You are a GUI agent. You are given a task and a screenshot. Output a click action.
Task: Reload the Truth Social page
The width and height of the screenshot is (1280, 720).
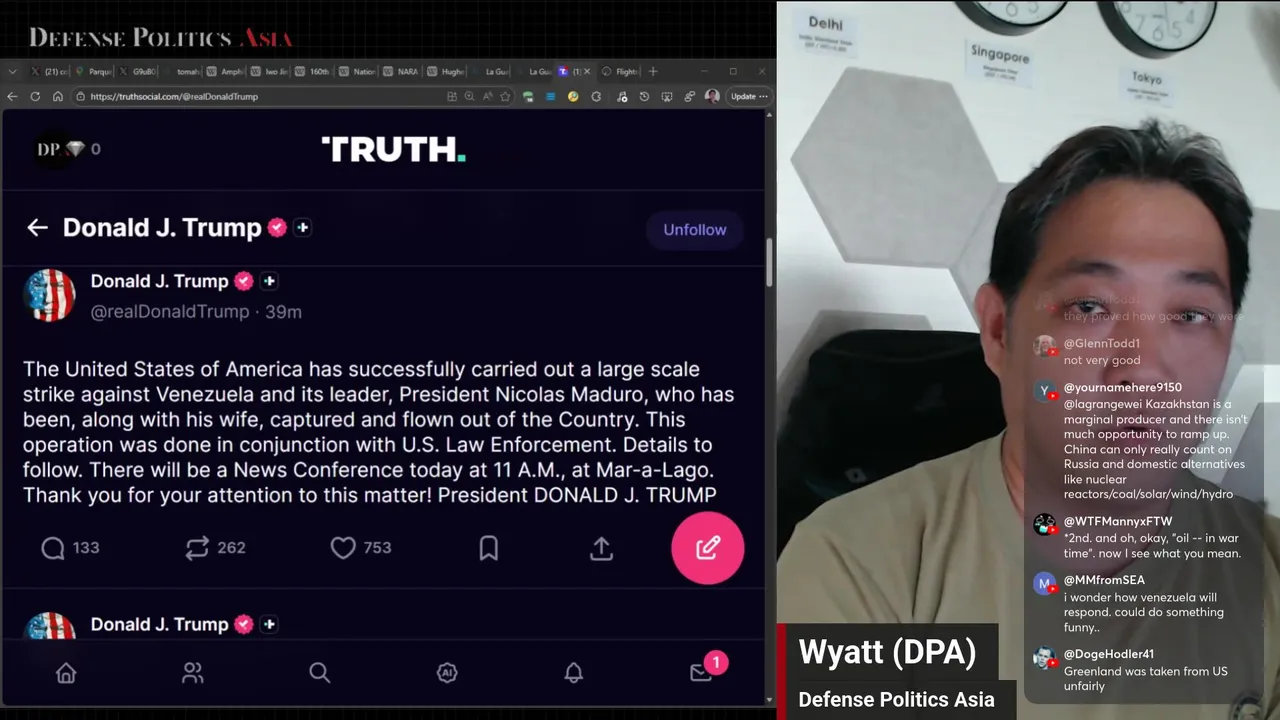click(x=35, y=96)
